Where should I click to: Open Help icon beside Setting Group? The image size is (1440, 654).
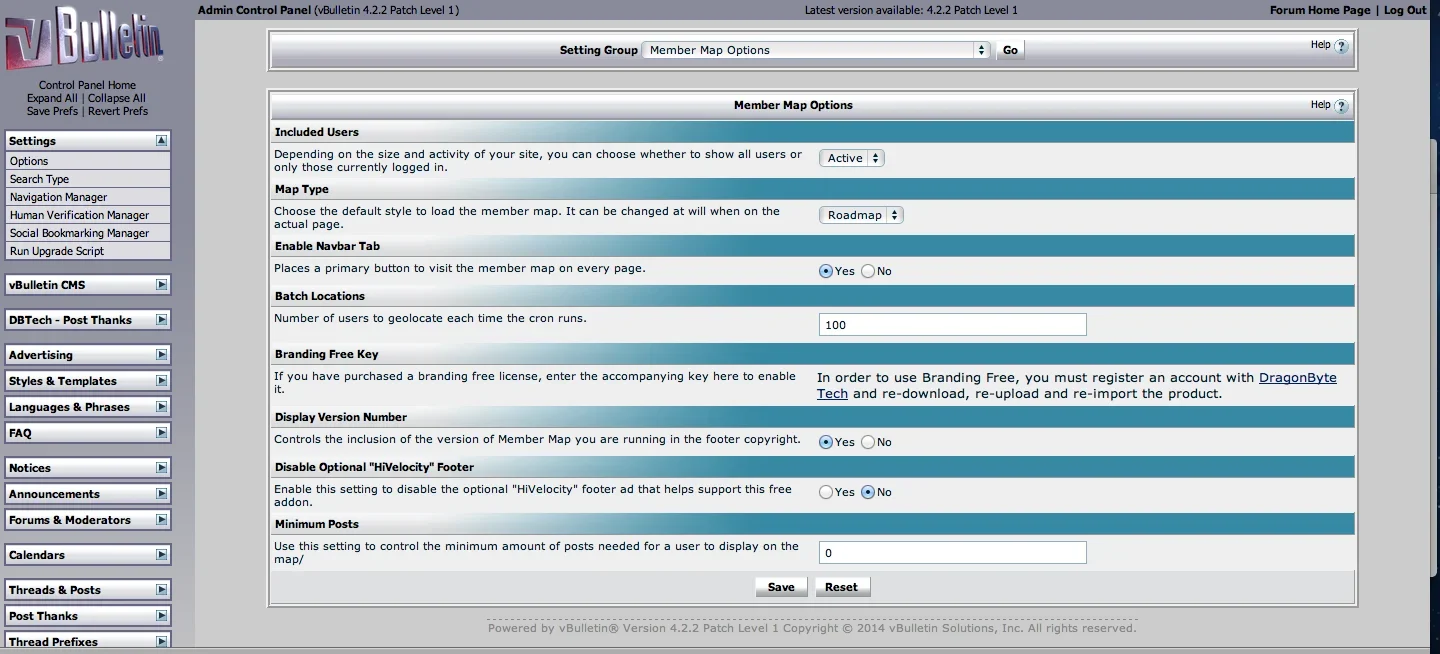point(1341,46)
